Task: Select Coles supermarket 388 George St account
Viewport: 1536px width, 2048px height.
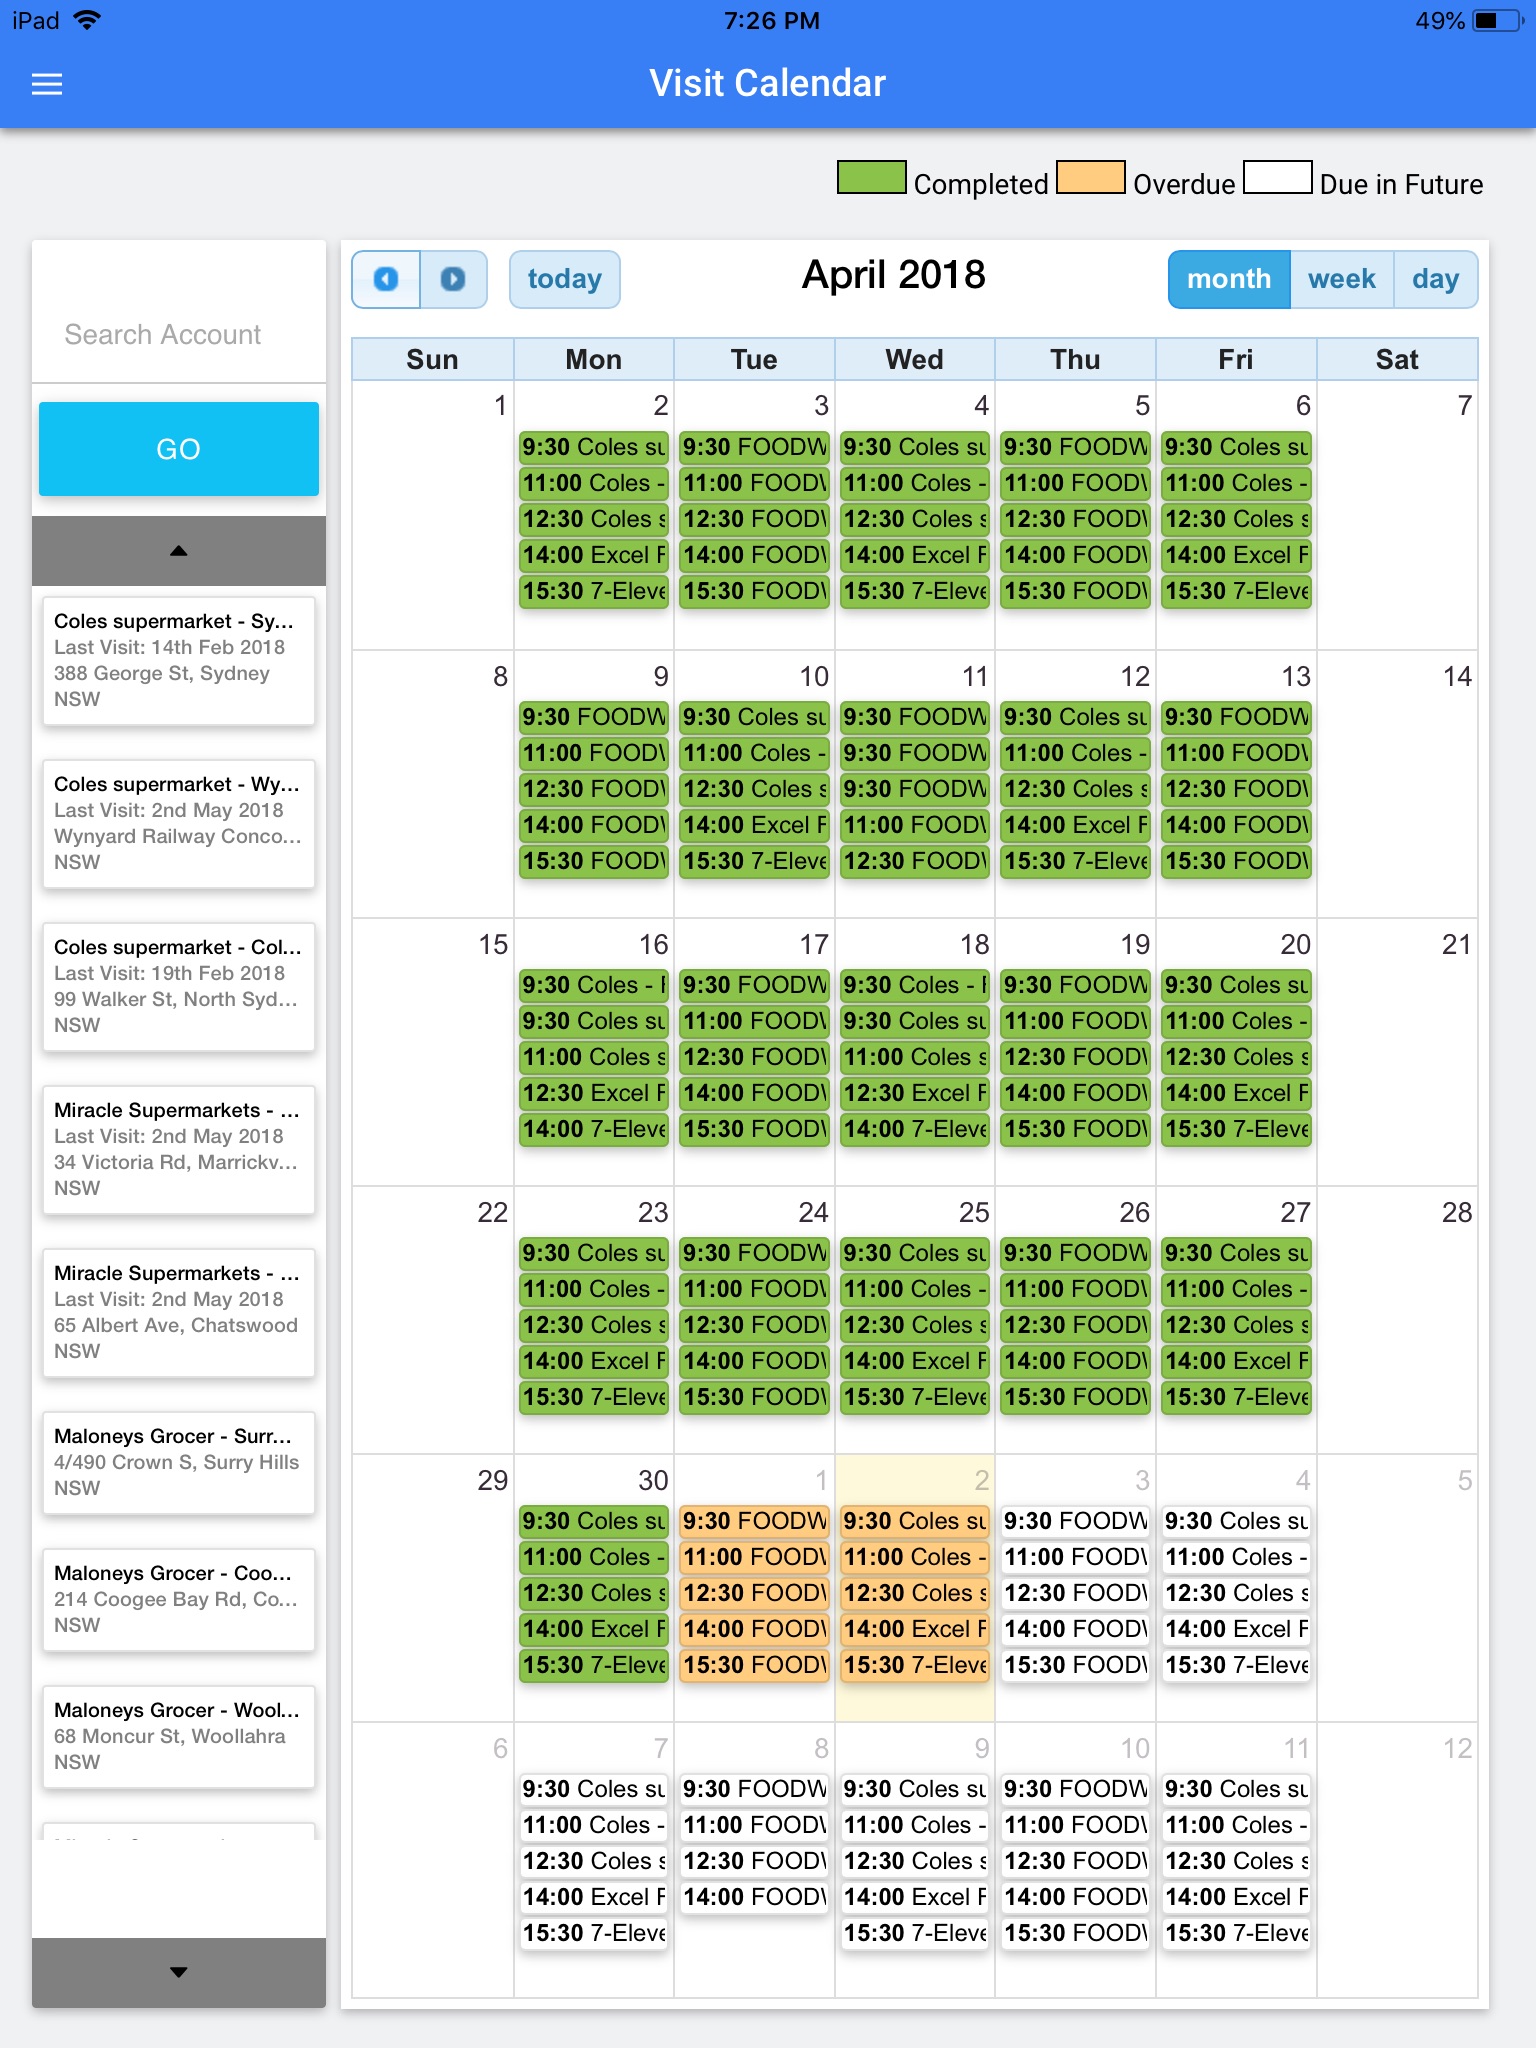Action: point(179,660)
